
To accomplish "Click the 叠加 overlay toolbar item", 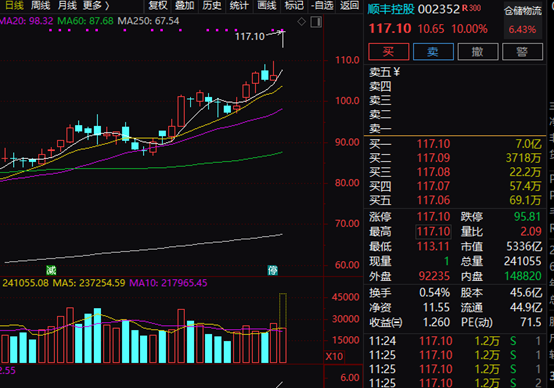I will 184,5.
